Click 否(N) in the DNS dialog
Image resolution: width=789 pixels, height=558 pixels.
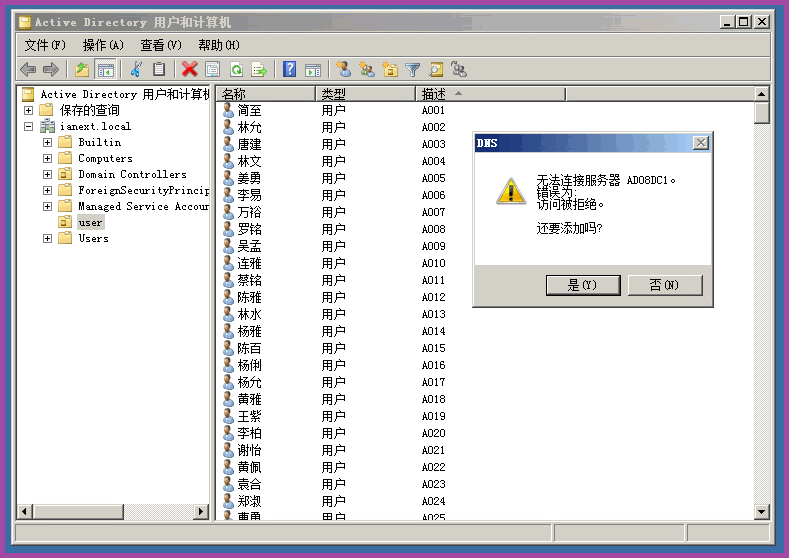tap(665, 285)
